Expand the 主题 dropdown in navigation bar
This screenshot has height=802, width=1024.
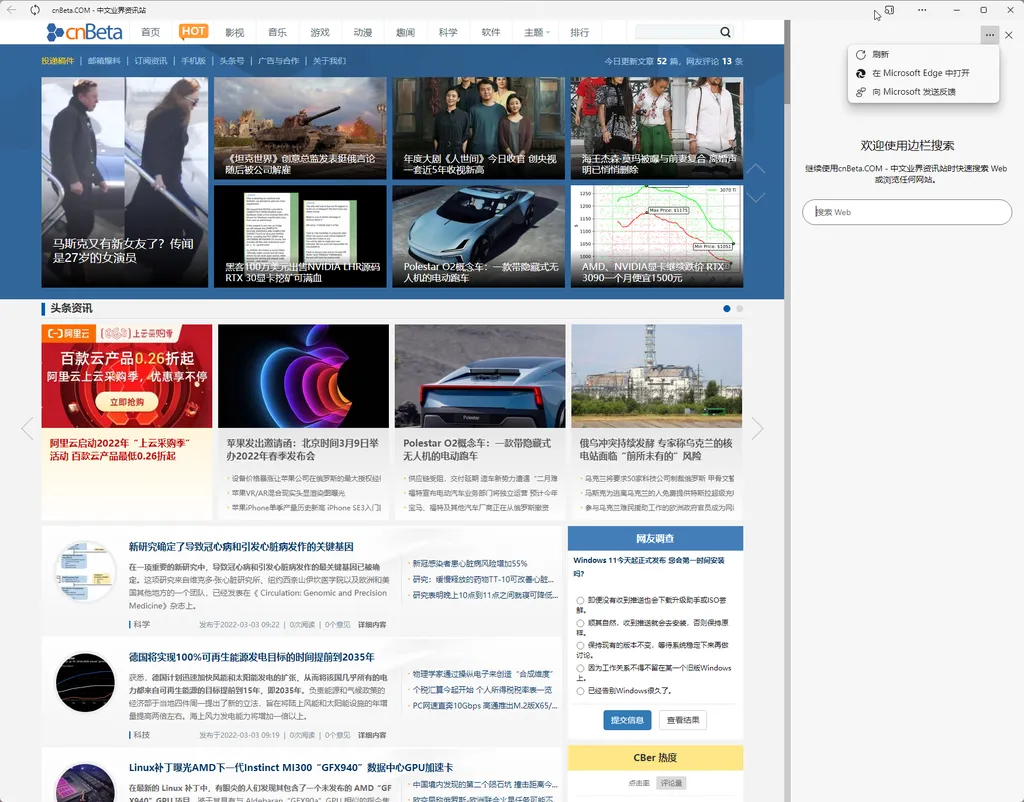pyautogui.click(x=537, y=32)
